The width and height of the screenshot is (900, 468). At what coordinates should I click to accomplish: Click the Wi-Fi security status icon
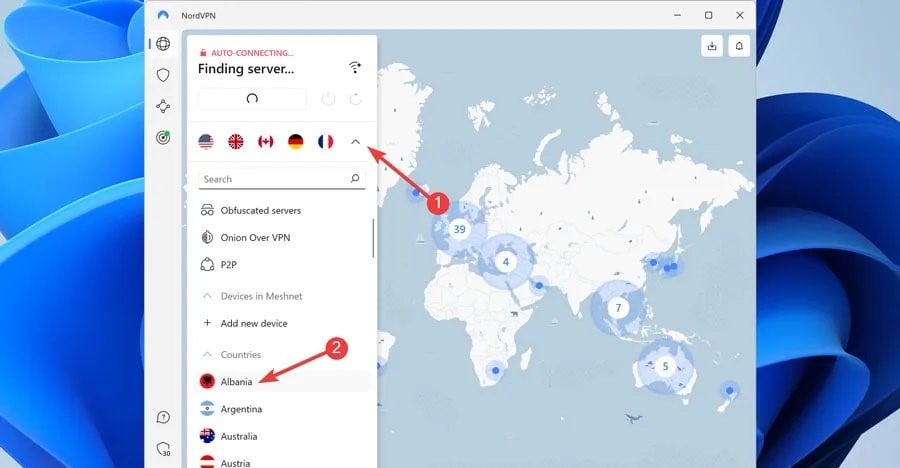coord(355,67)
